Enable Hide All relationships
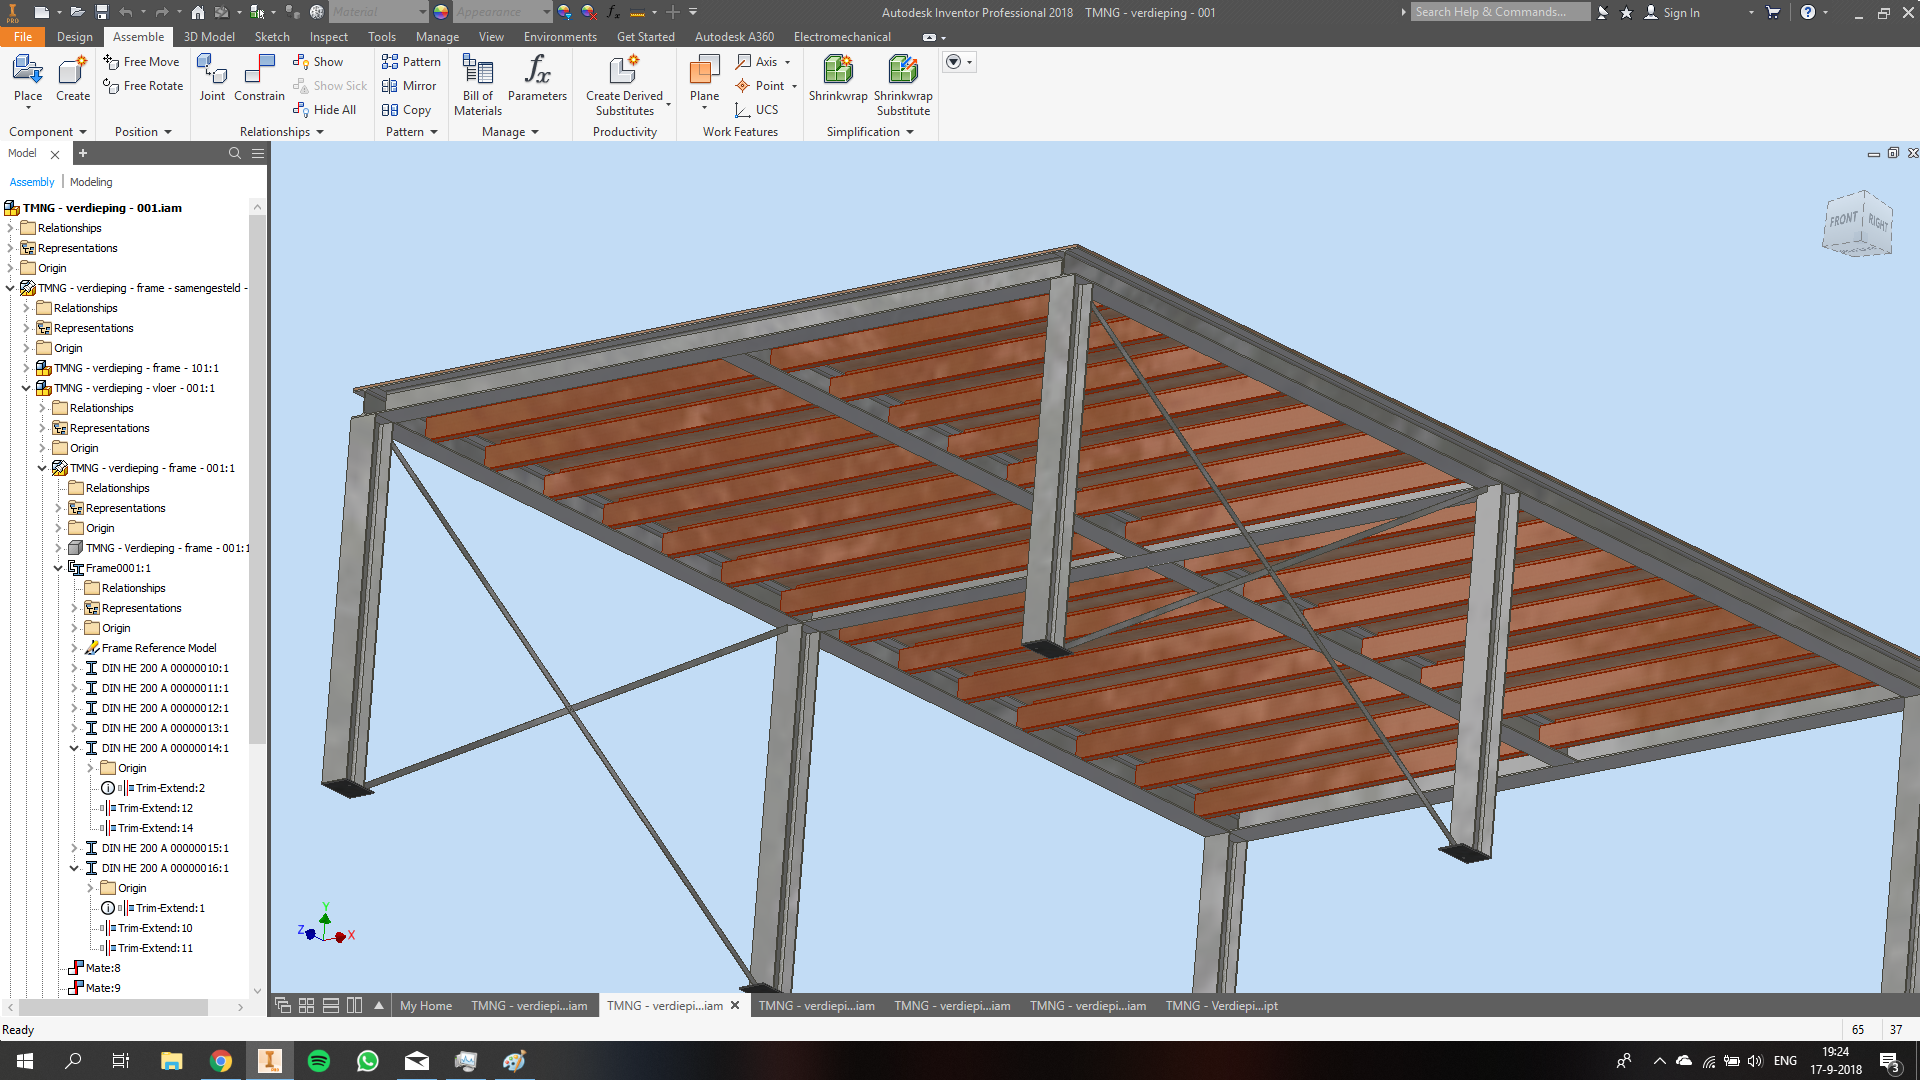The height and width of the screenshot is (1080, 1920). pyautogui.click(x=325, y=109)
